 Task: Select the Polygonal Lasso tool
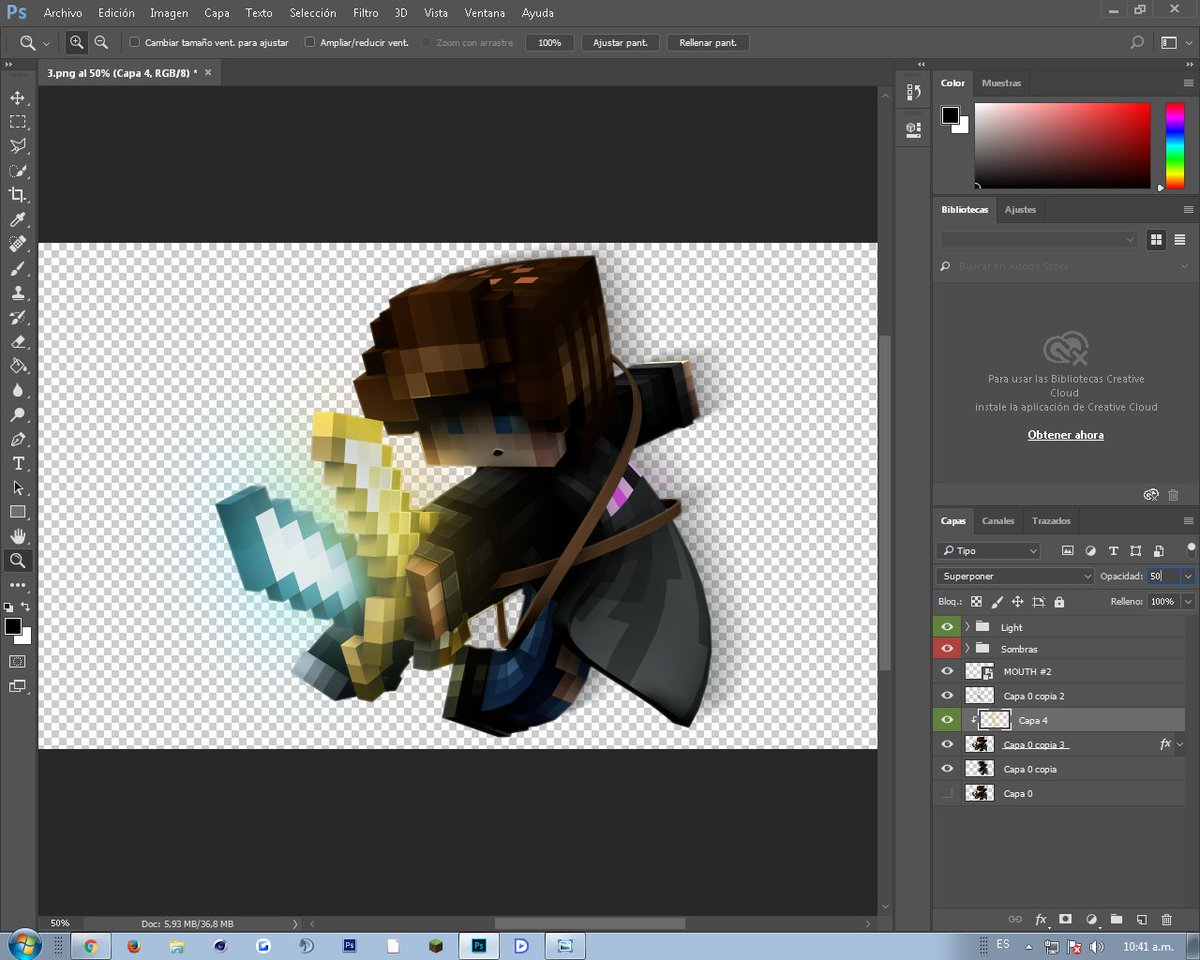click(18, 146)
